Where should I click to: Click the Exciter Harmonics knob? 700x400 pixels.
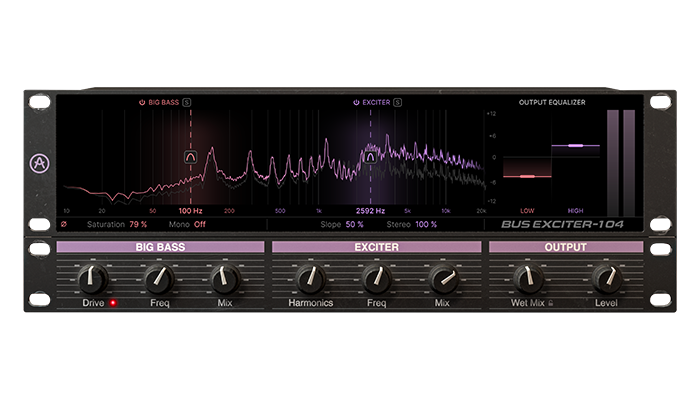[311, 278]
